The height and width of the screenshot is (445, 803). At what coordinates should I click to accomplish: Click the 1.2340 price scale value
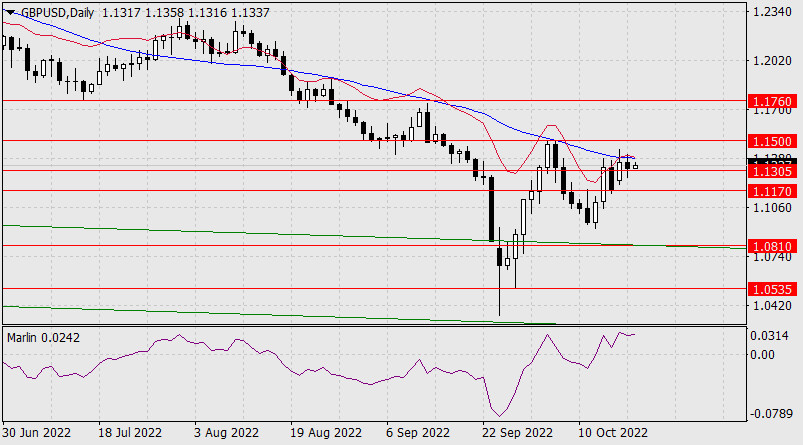tap(770, 12)
